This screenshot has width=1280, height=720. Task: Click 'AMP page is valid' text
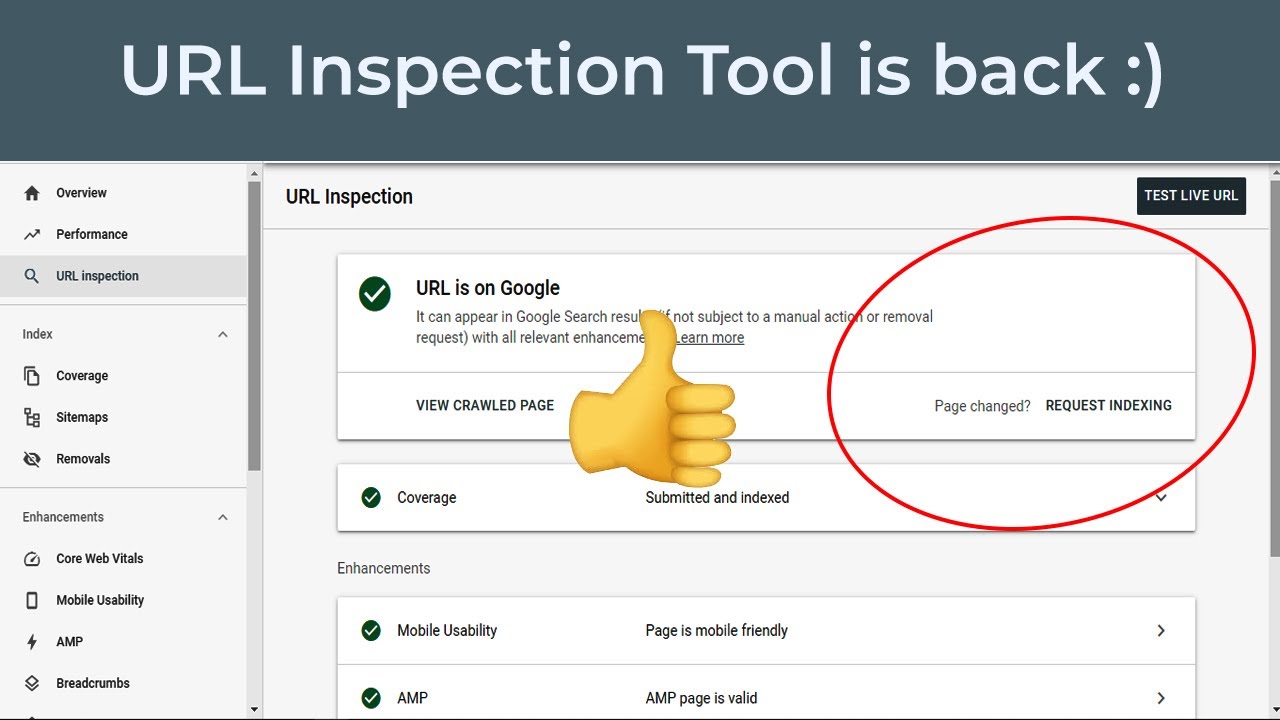pos(701,698)
